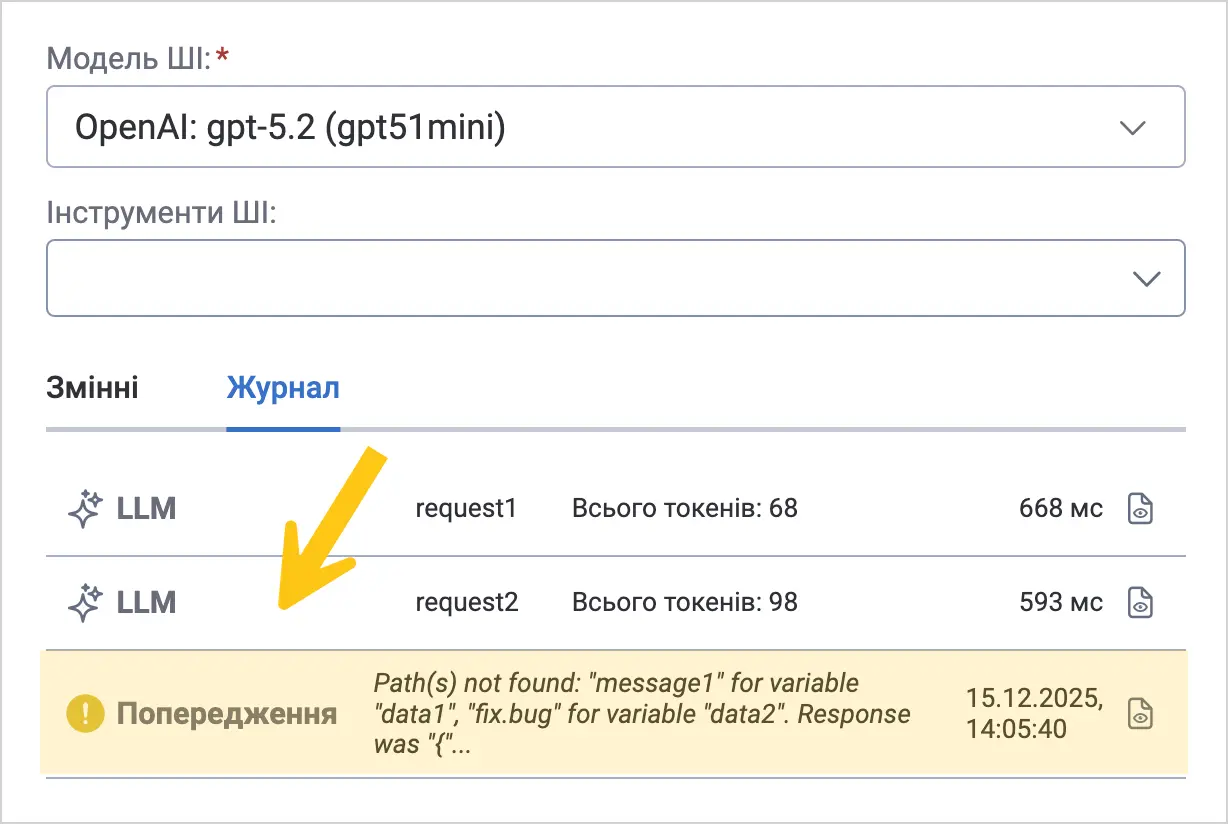1228x824 pixels.
Task: Open the Інструменти ШІ dropdown field
Action: tap(615, 278)
